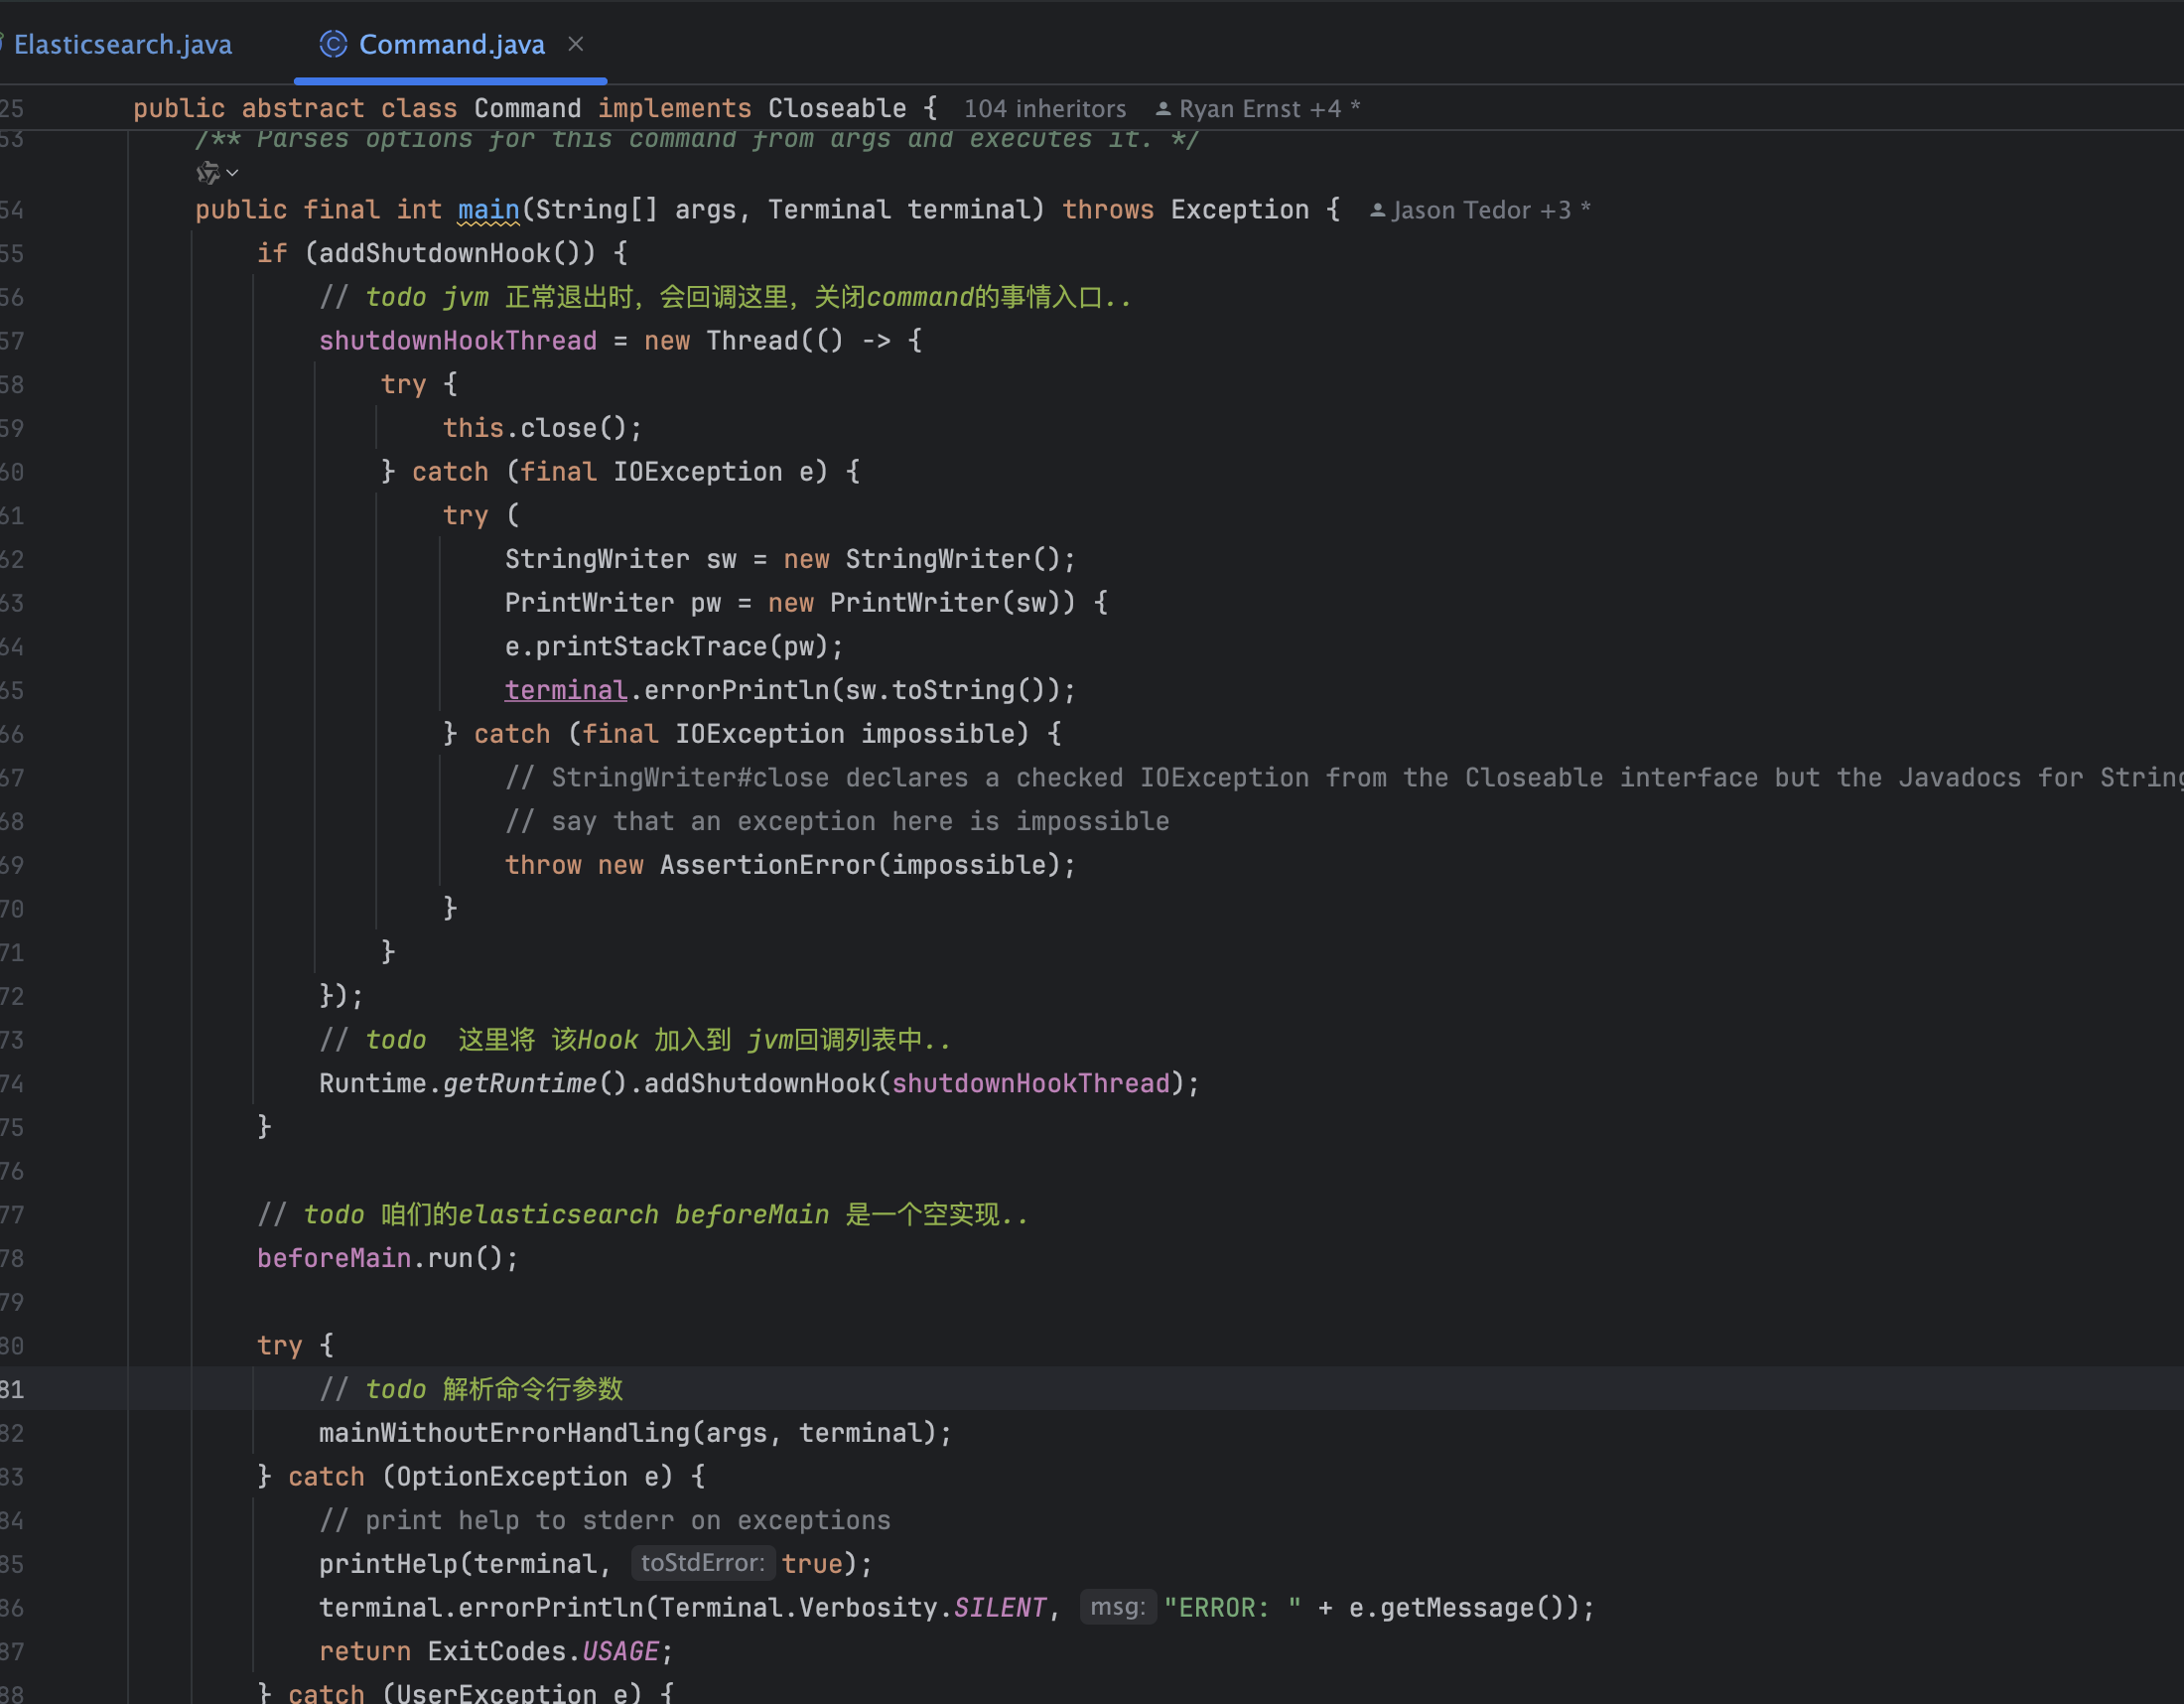2184x1704 pixels.
Task: Click the Command.java class file icon
Action: [333, 44]
